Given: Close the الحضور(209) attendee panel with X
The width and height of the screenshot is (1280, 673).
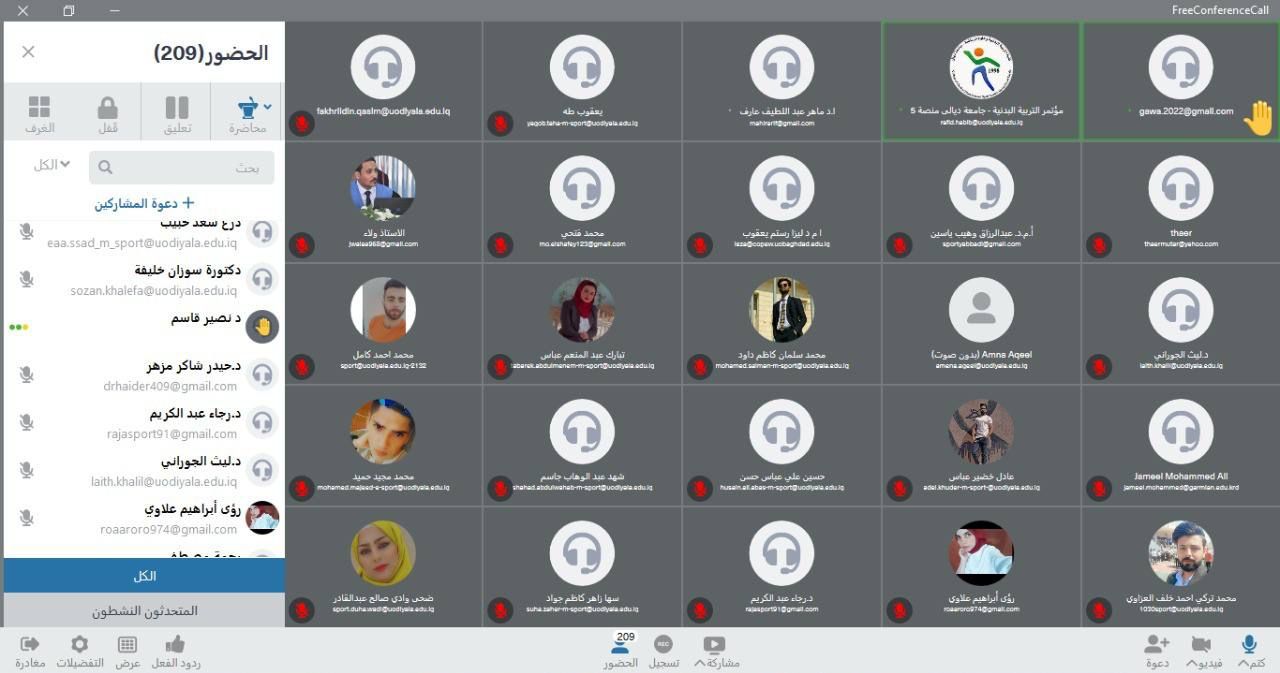Looking at the screenshot, I should 28,52.
